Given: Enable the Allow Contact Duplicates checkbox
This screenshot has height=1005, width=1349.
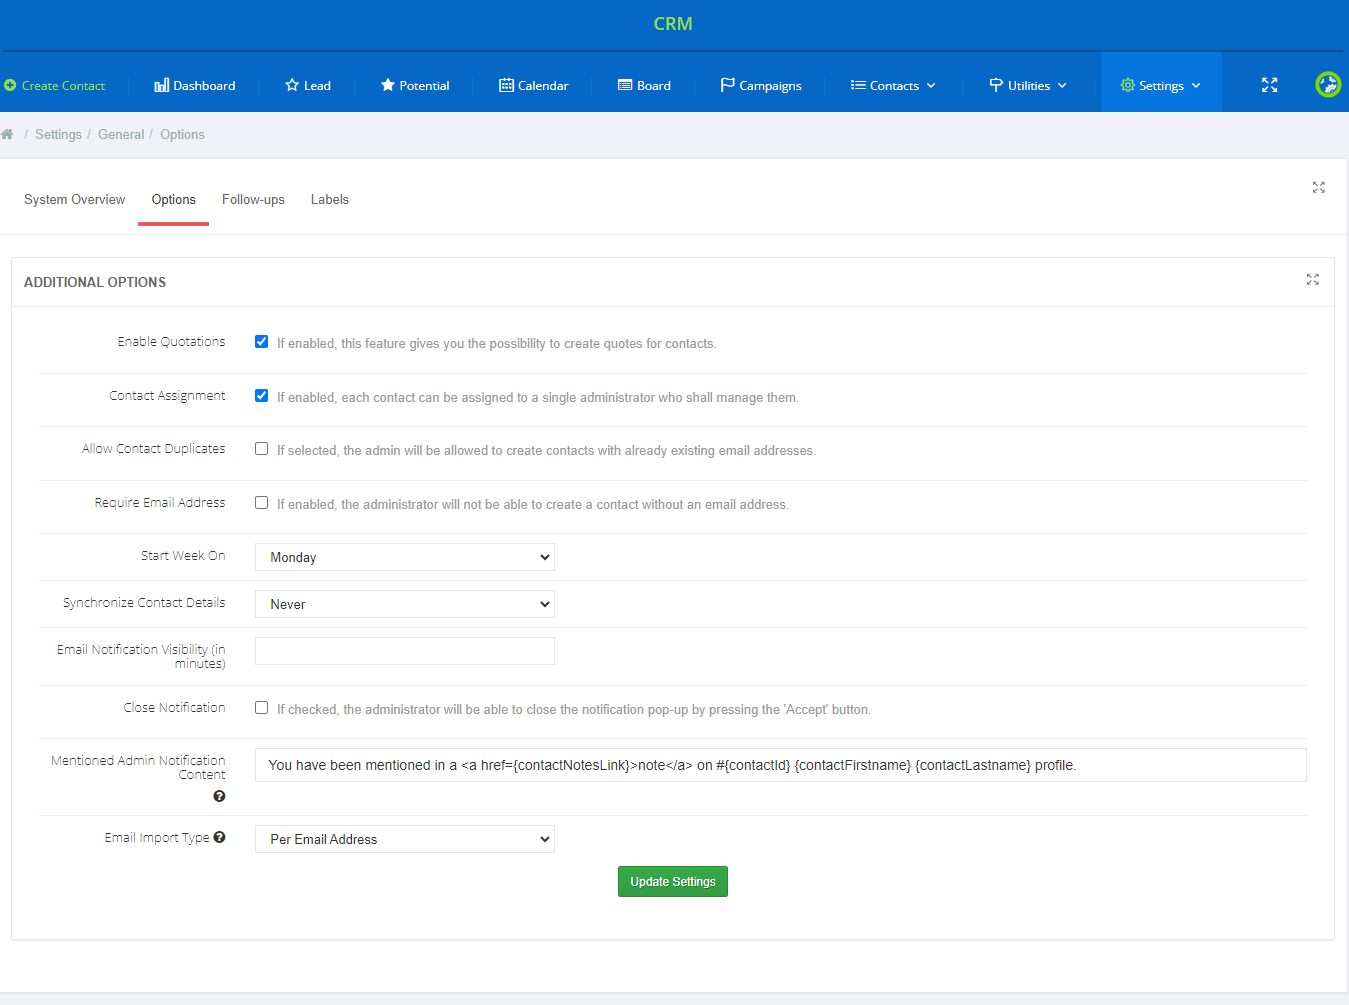Looking at the screenshot, I should [262, 449].
